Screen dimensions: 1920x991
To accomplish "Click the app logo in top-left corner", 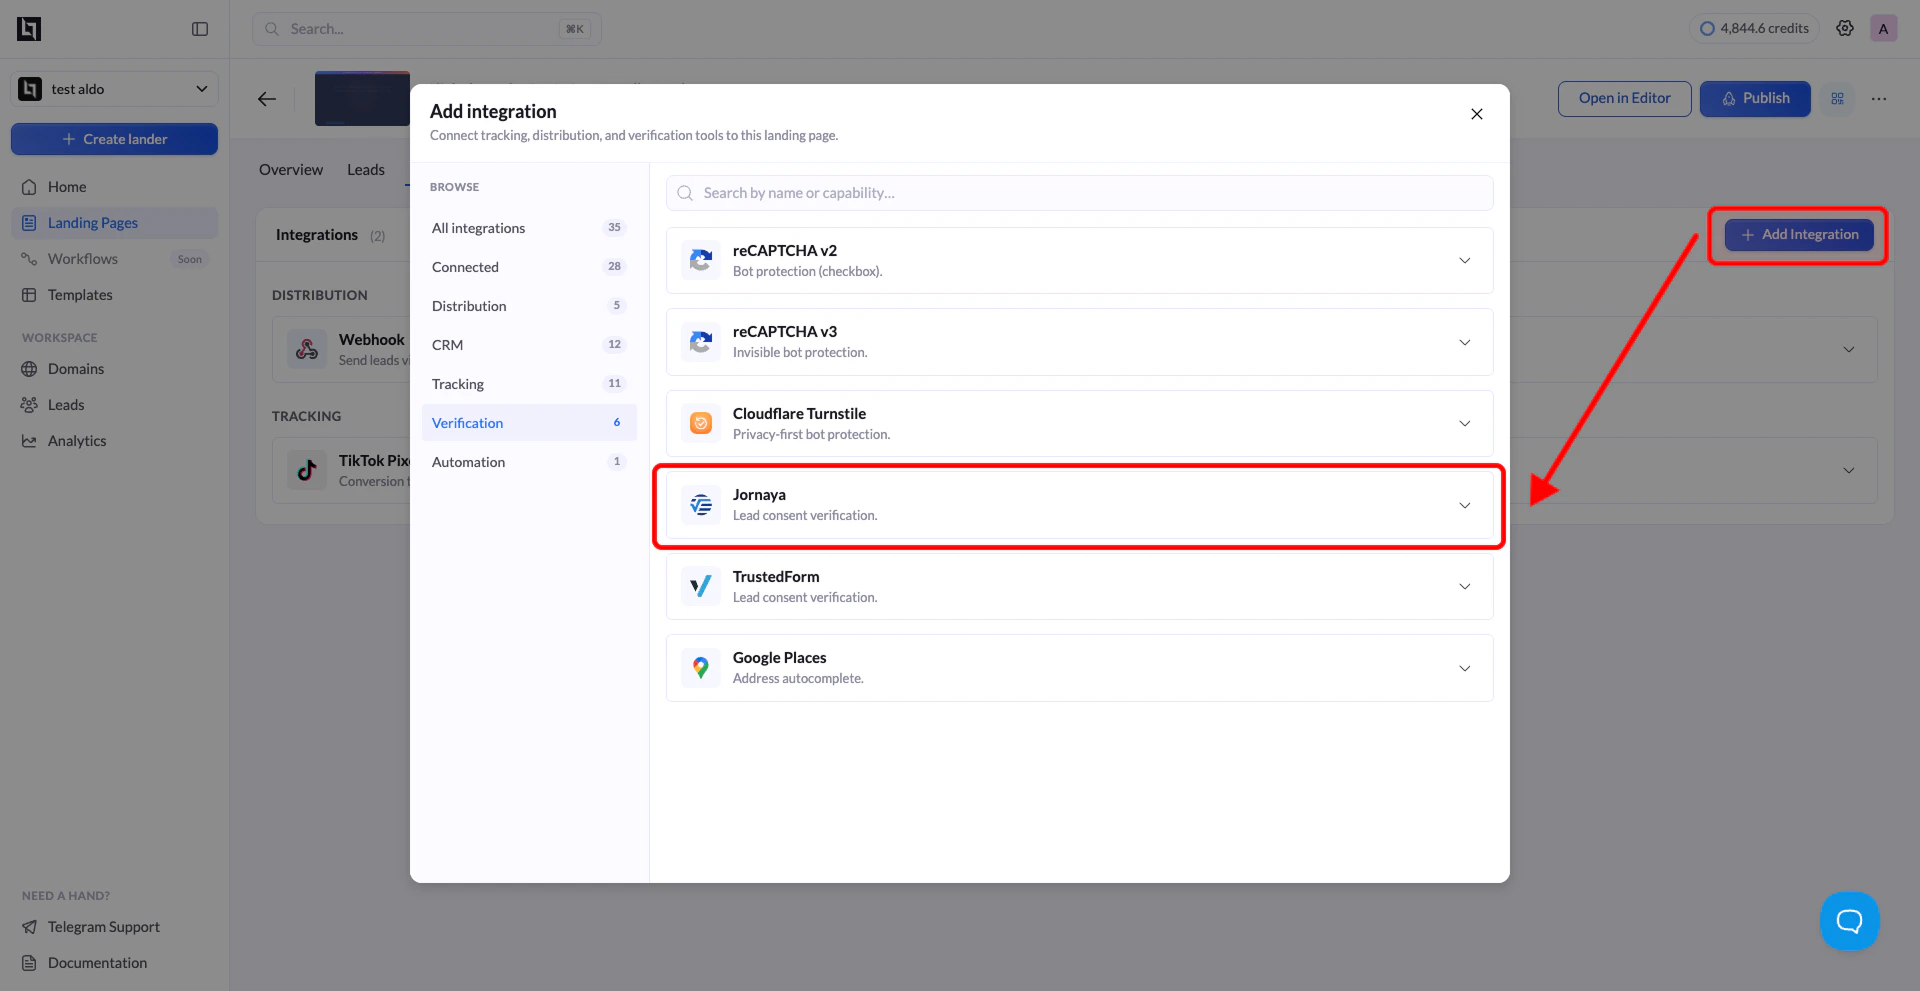I will click(29, 29).
